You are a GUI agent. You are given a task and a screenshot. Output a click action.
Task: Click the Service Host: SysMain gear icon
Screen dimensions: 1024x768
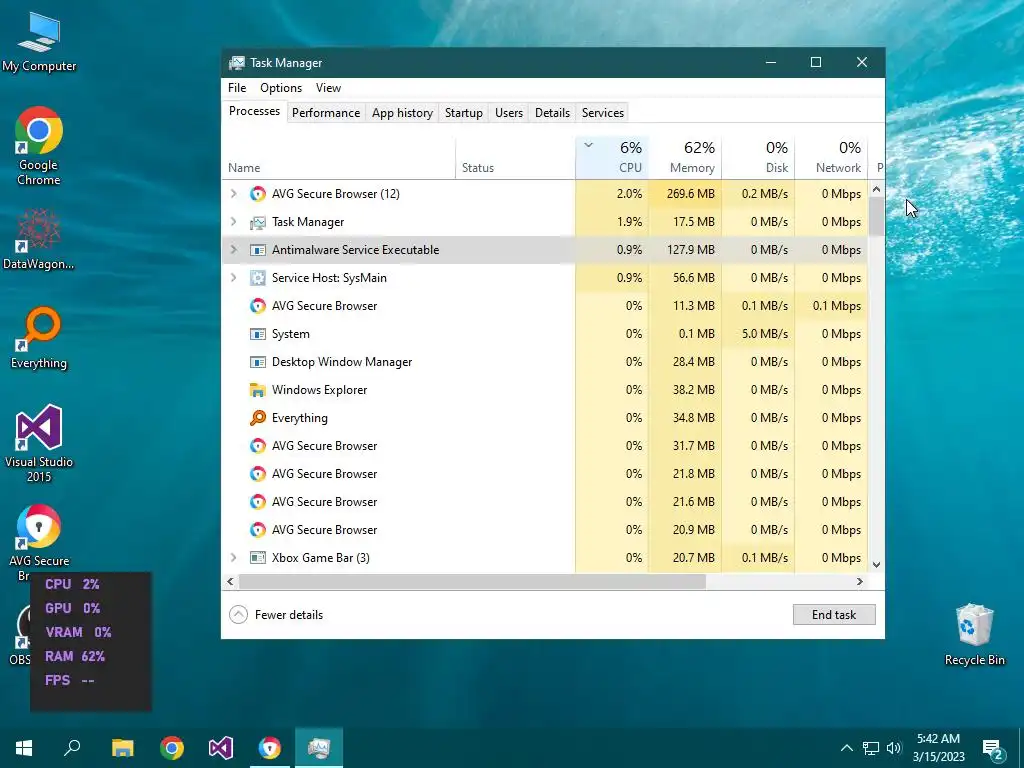(x=258, y=278)
